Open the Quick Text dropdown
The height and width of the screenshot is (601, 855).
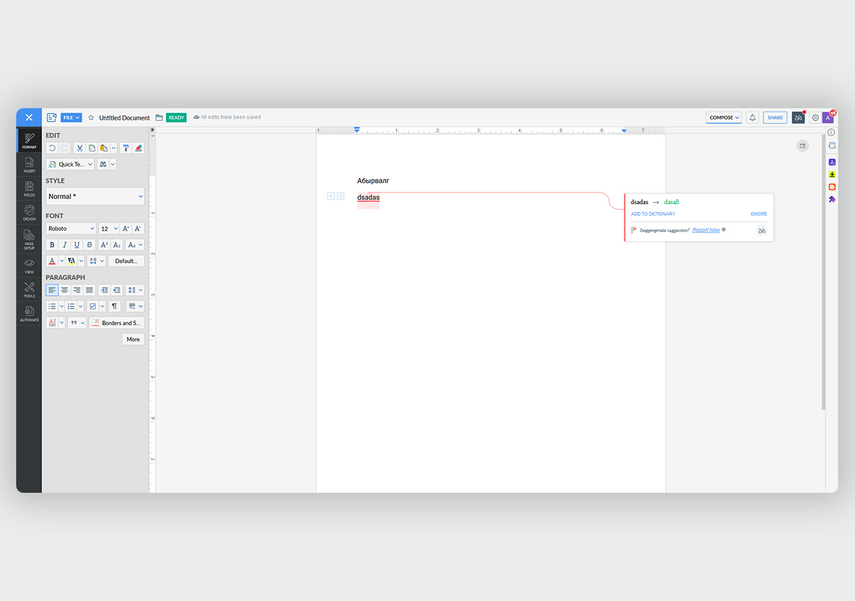pyautogui.click(x=70, y=164)
